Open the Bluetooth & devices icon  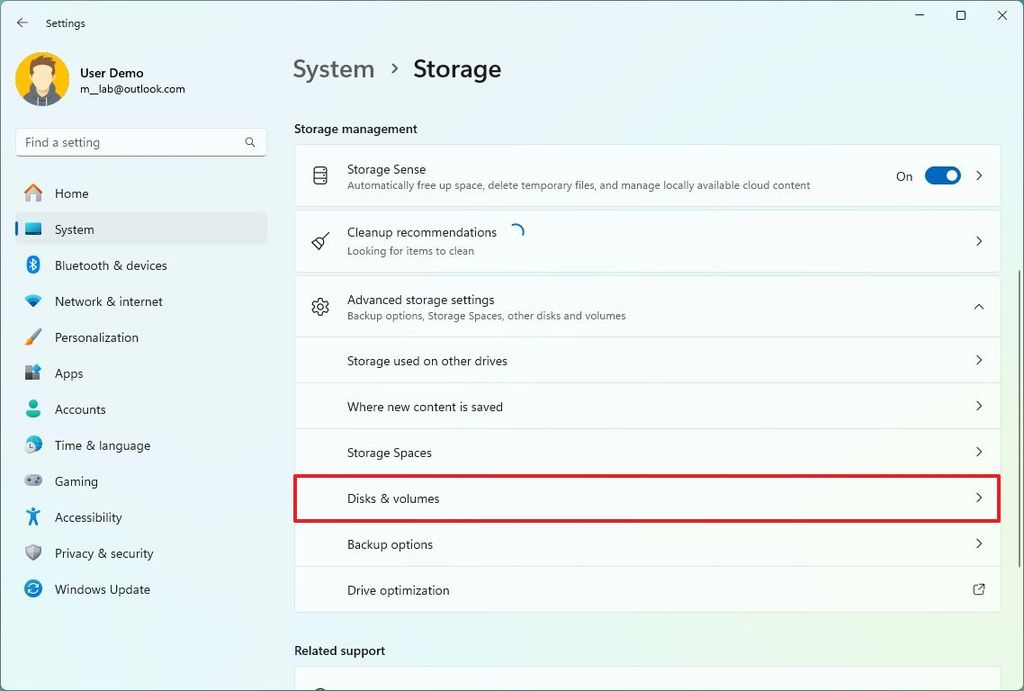[33, 265]
